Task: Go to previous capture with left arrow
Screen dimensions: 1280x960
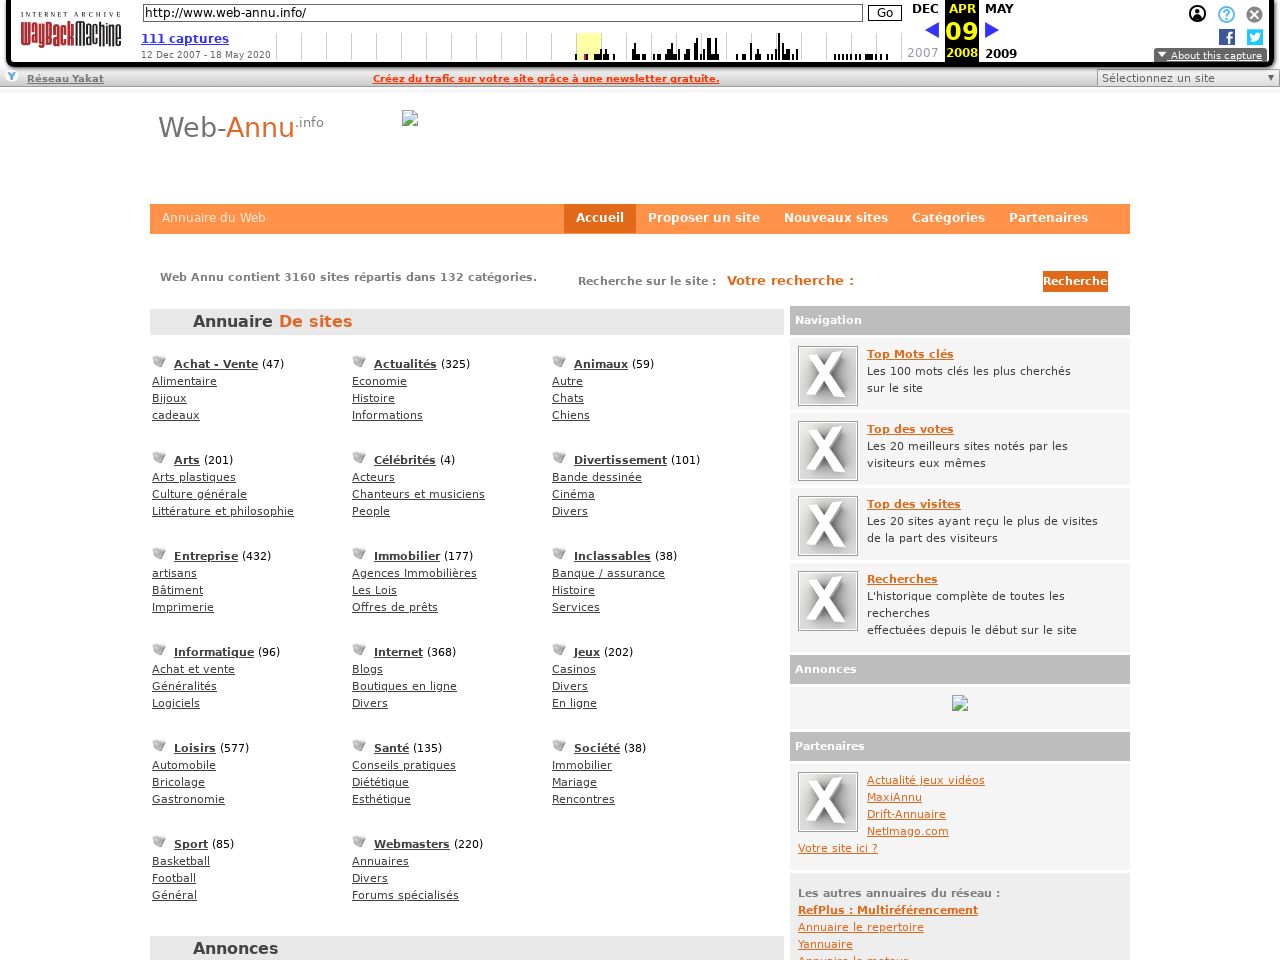Action: [x=932, y=30]
